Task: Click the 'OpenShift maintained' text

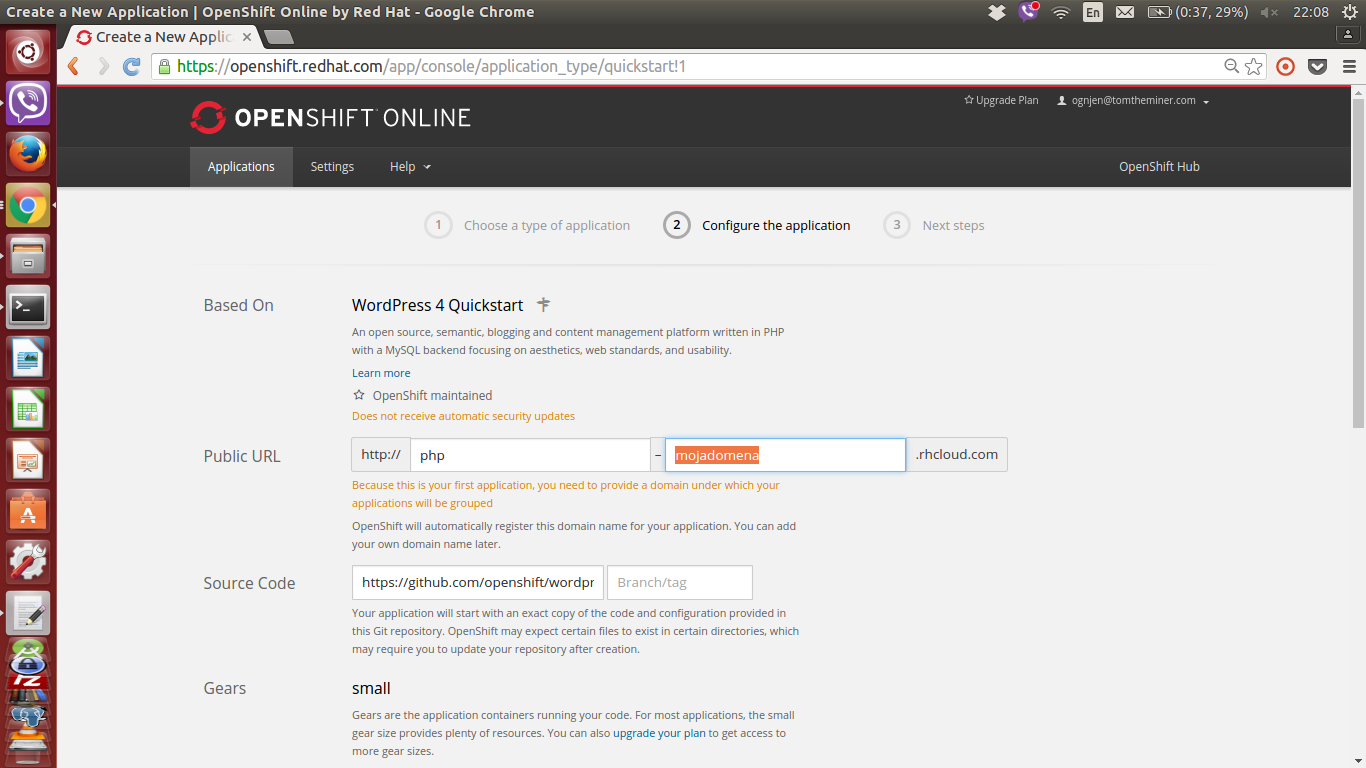Action: pyautogui.click(x=432, y=395)
